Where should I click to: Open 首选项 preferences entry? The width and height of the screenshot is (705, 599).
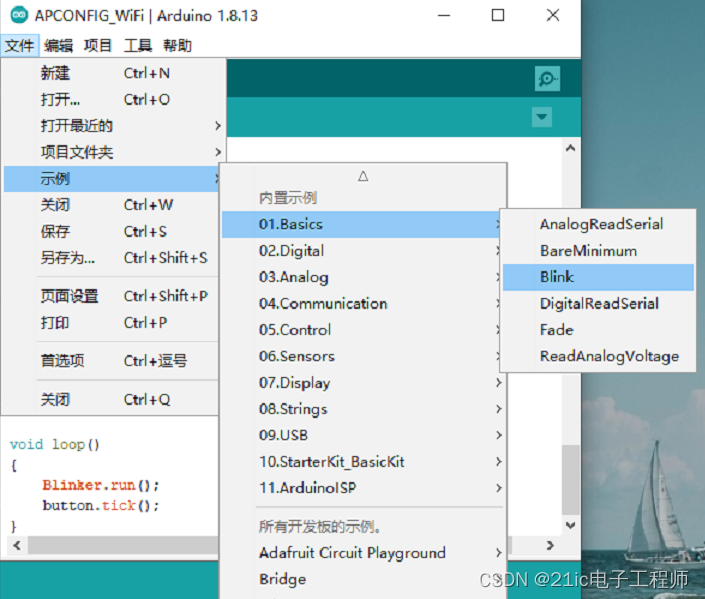point(112,361)
